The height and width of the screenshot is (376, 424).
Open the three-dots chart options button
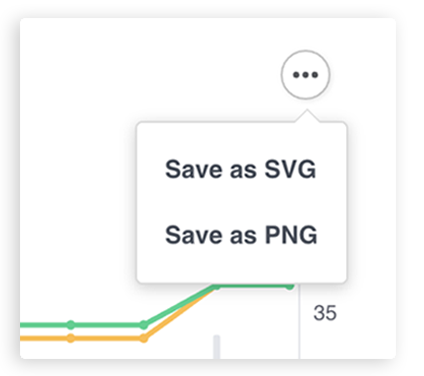[x=305, y=75]
